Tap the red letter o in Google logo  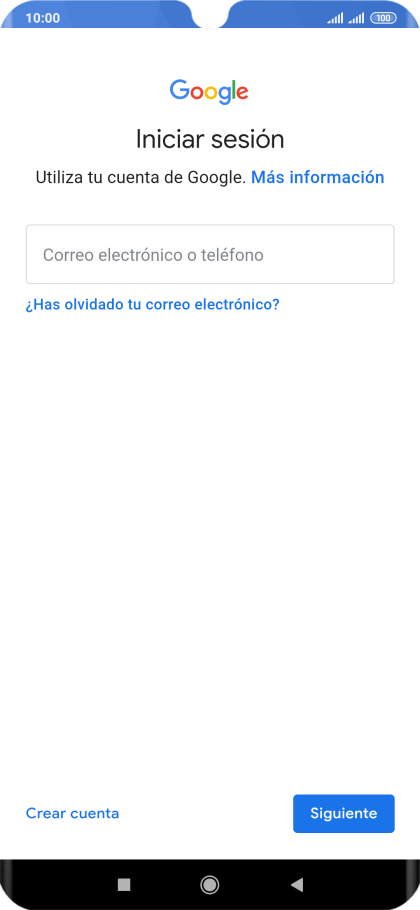coord(197,93)
